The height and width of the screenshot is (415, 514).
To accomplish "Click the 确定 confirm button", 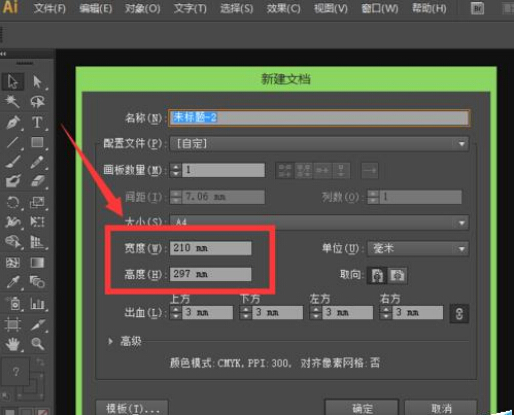I will (362, 408).
